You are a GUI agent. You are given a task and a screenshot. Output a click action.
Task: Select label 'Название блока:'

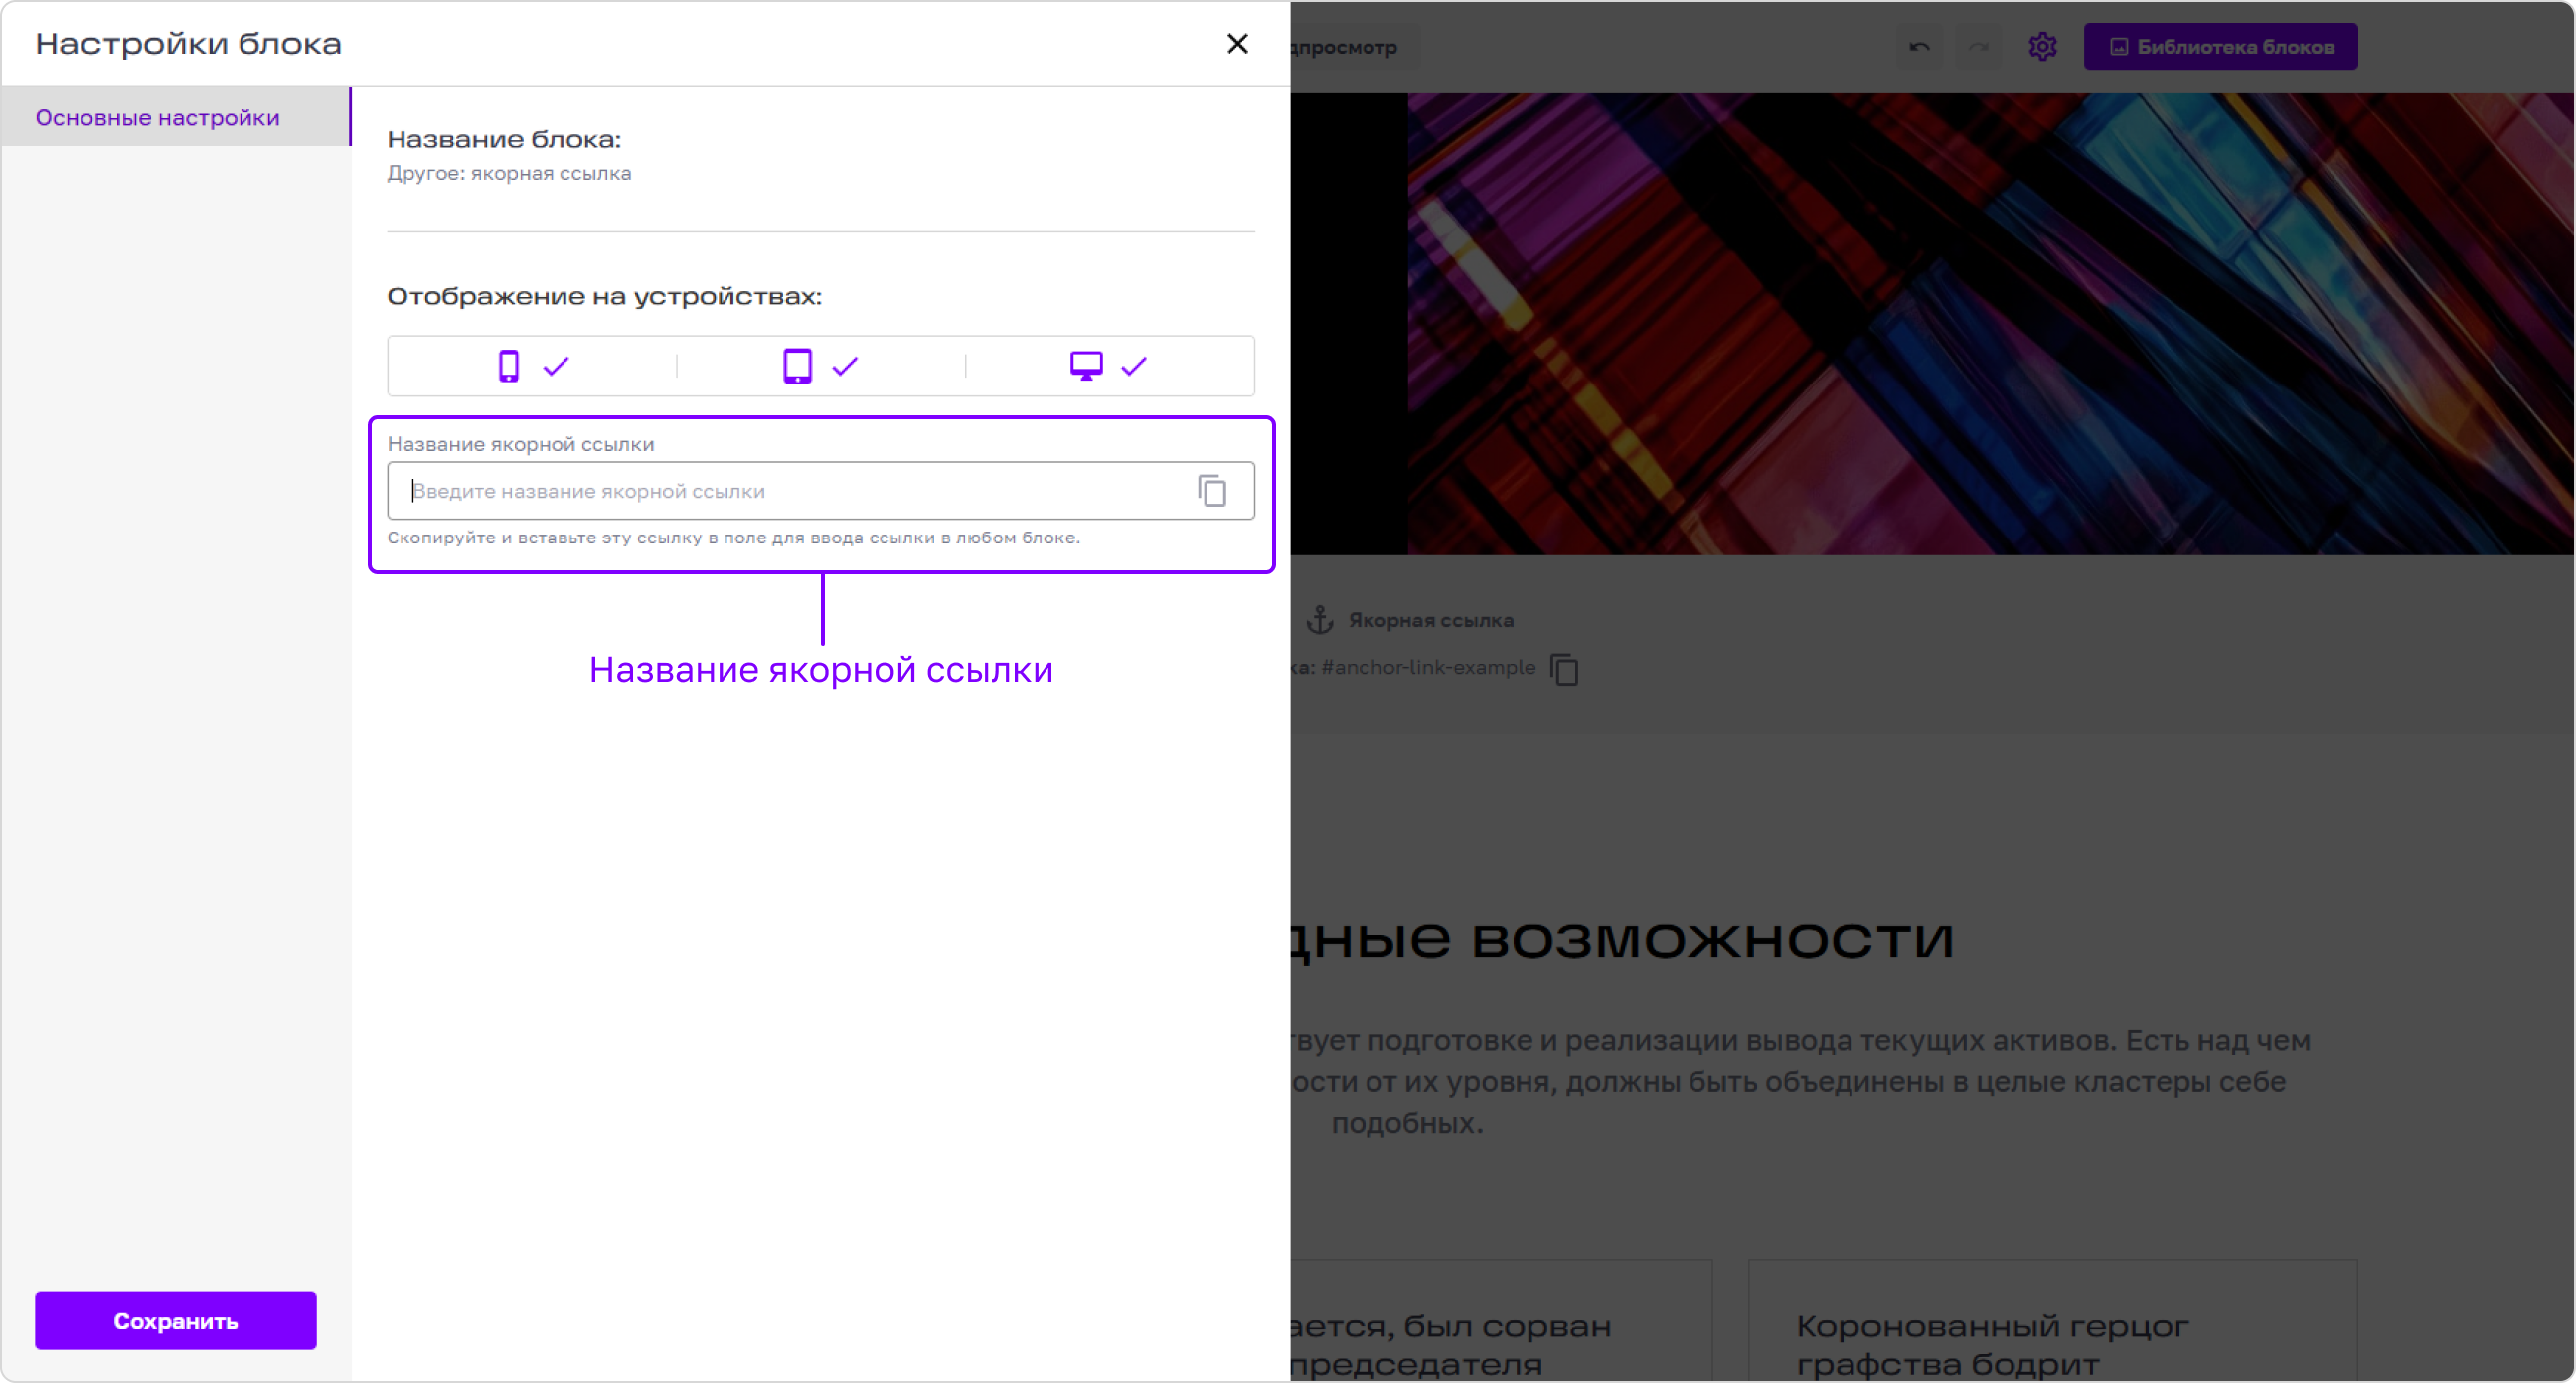[x=504, y=139]
